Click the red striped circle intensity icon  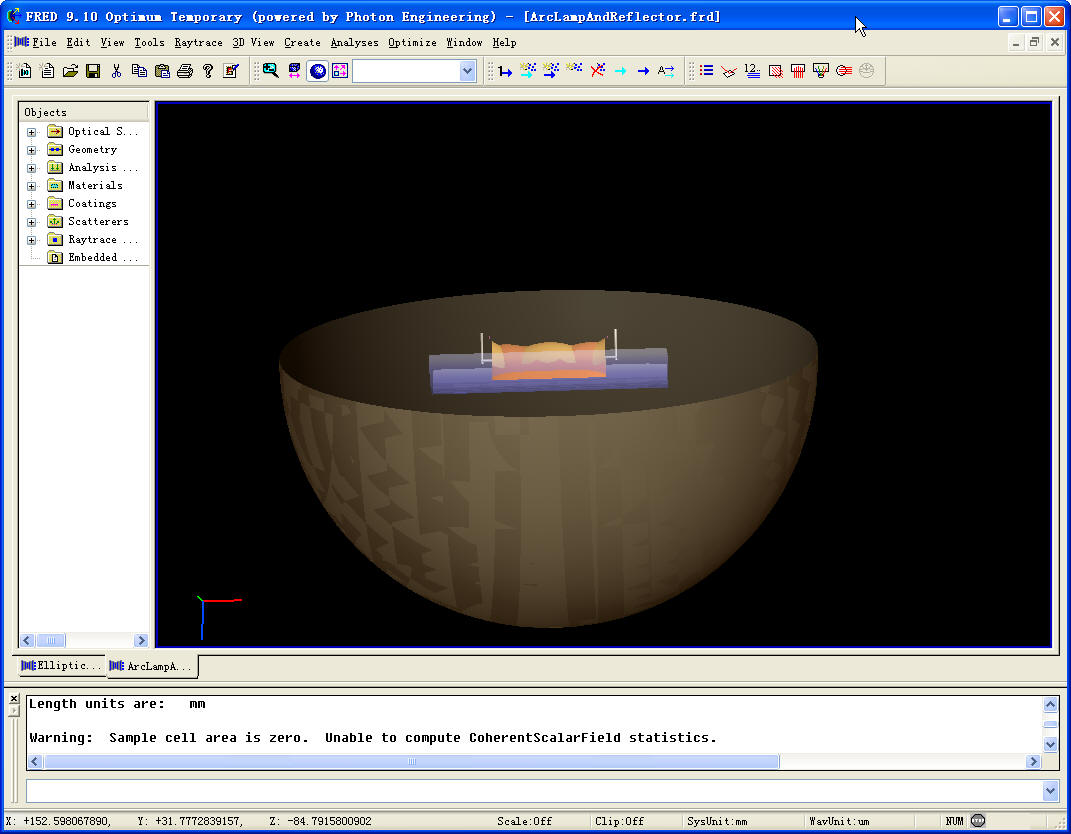844,70
